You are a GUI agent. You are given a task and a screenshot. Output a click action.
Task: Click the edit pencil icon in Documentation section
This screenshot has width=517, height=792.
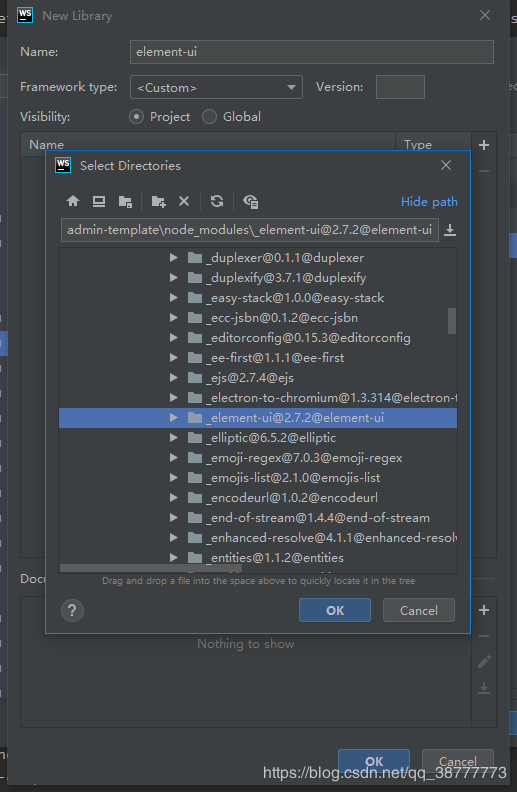tap(484, 661)
